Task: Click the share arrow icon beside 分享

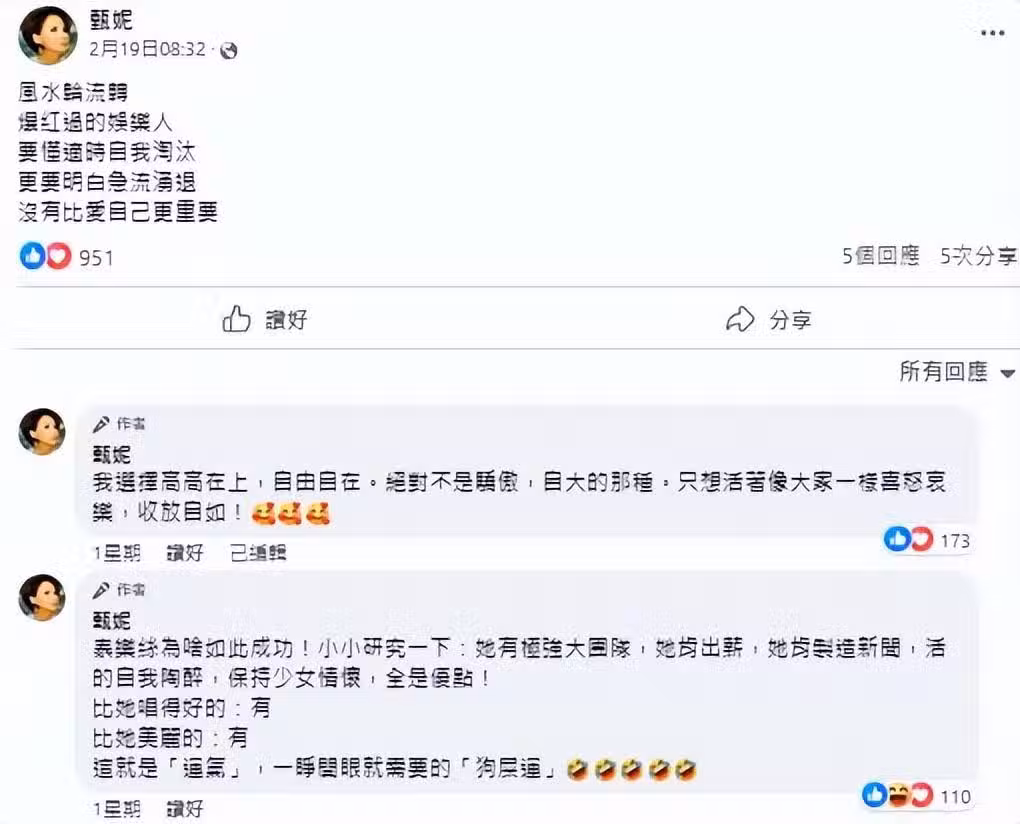Action: click(740, 319)
